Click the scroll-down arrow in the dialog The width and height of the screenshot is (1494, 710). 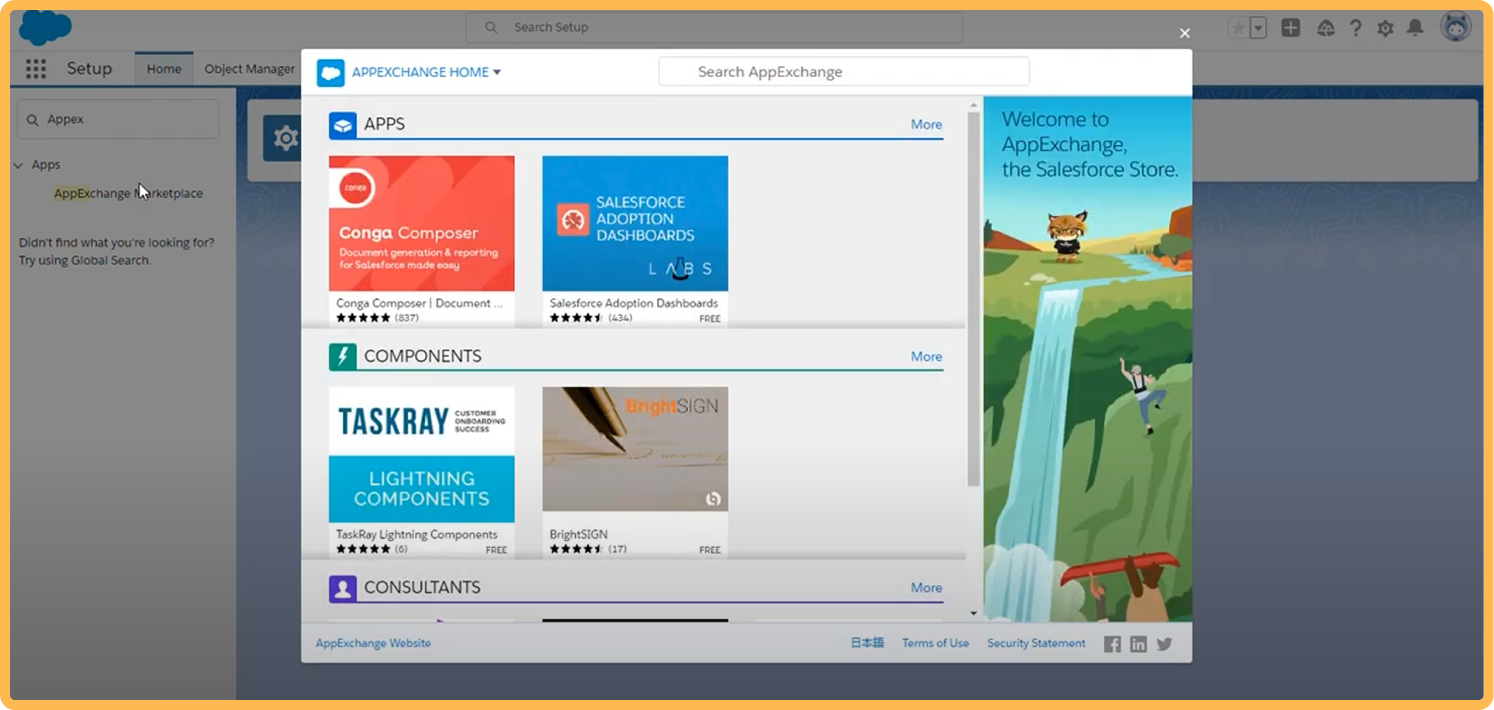pyautogui.click(x=974, y=613)
